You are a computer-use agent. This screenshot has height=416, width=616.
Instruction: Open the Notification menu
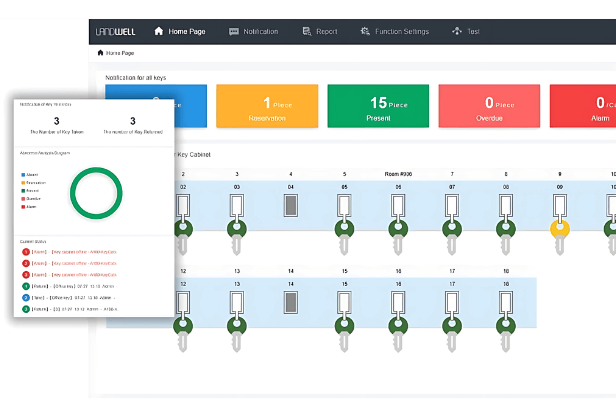(x=253, y=31)
